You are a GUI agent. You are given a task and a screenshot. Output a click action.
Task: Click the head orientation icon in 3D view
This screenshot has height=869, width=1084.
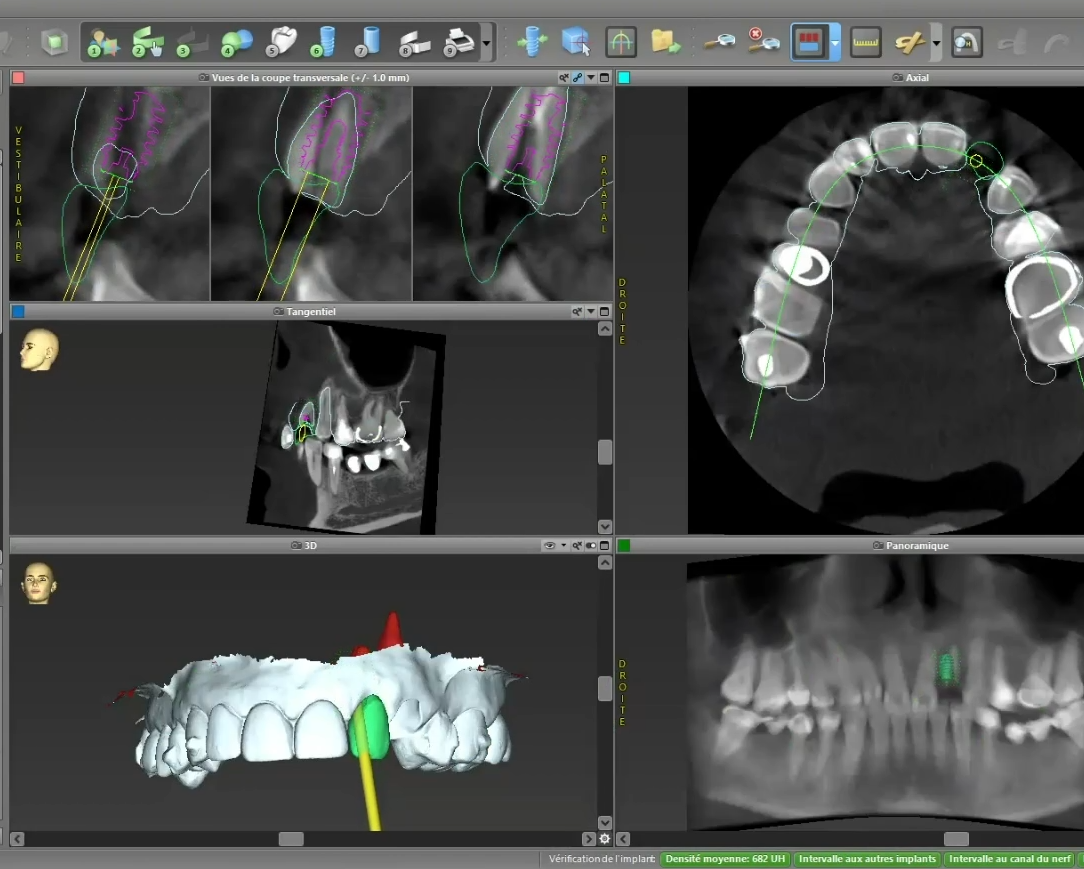pyautogui.click(x=39, y=583)
